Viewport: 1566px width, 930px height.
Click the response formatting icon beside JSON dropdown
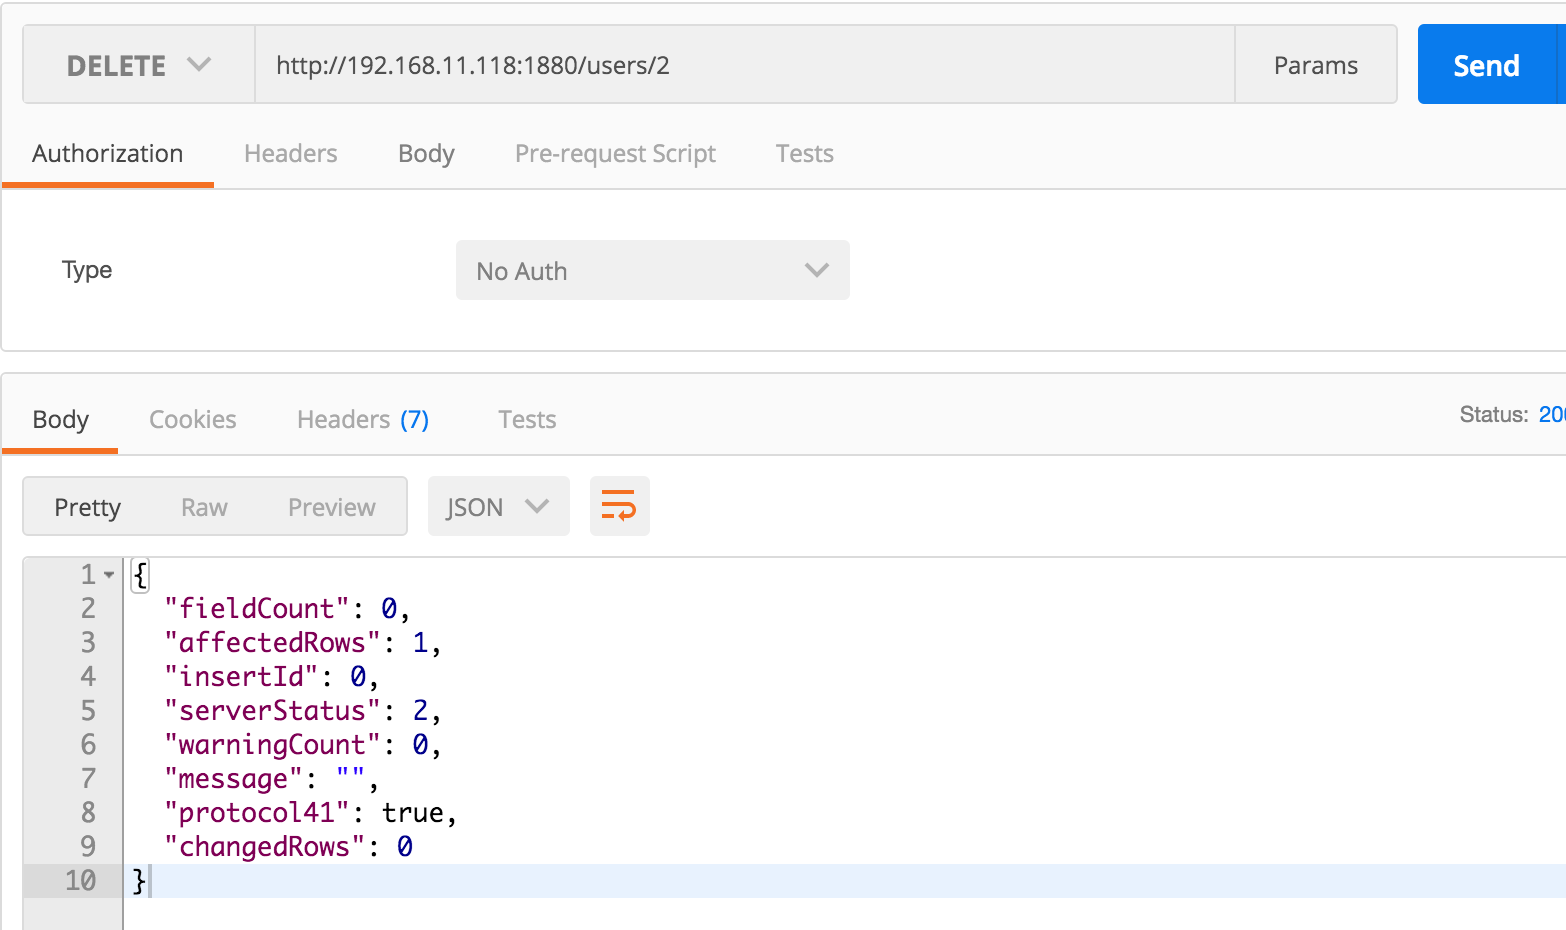(619, 506)
